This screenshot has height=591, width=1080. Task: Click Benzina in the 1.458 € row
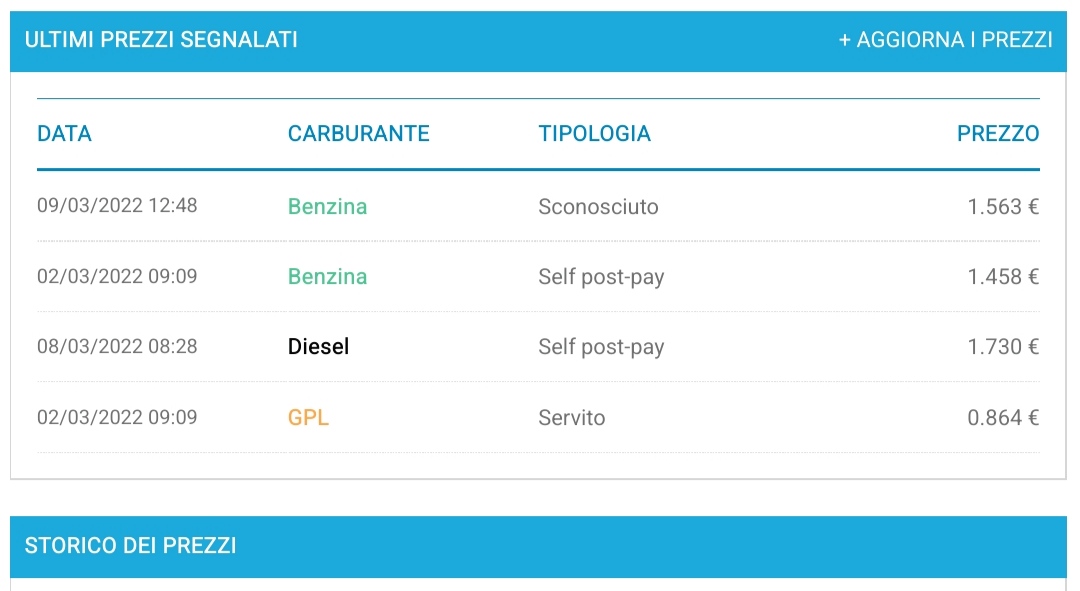327,277
